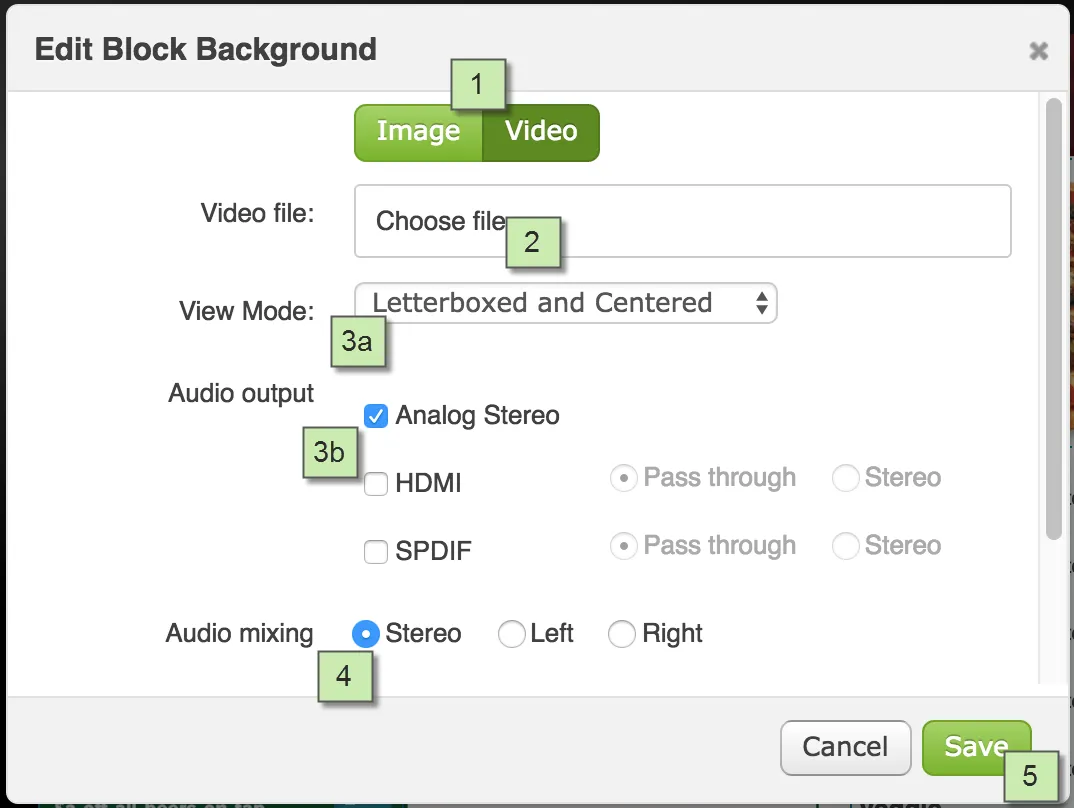This screenshot has width=1074, height=808.
Task: Uncheck the Analog Stereo checkbox
Action: point(375,416)
